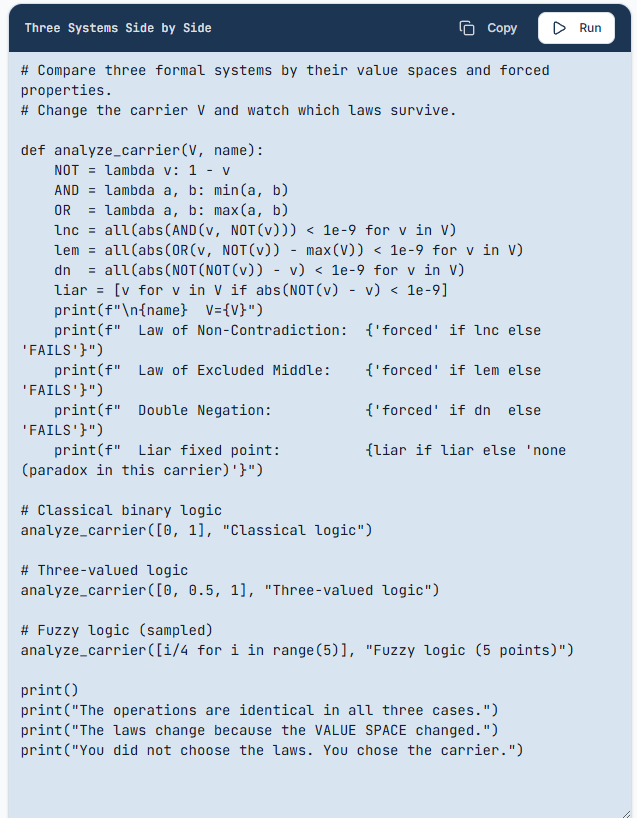Click the Copy text label
The image size is (637, 818).
502,28
